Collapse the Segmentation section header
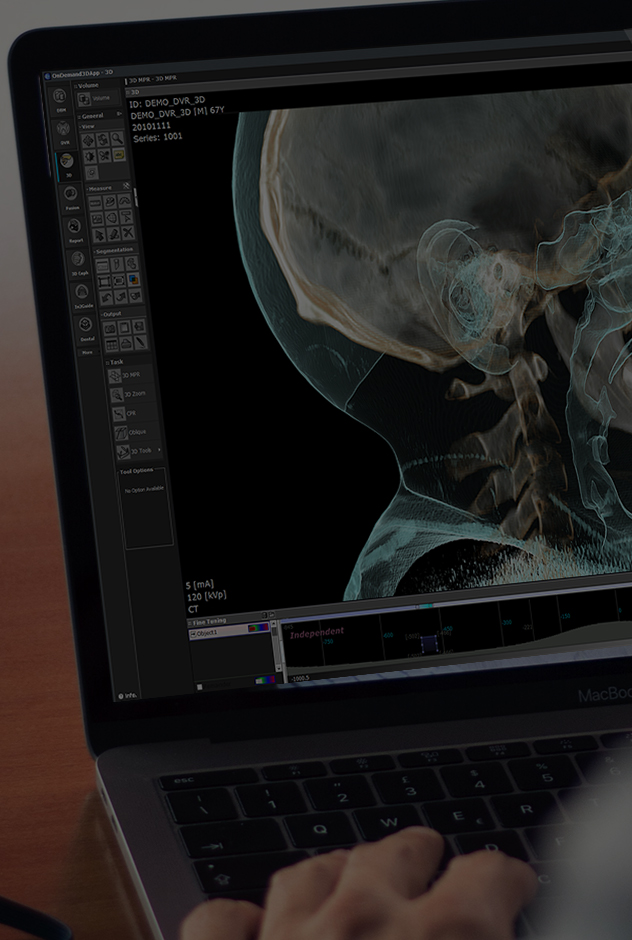Screen dimensions: 632x940 [x=113, y=251]
